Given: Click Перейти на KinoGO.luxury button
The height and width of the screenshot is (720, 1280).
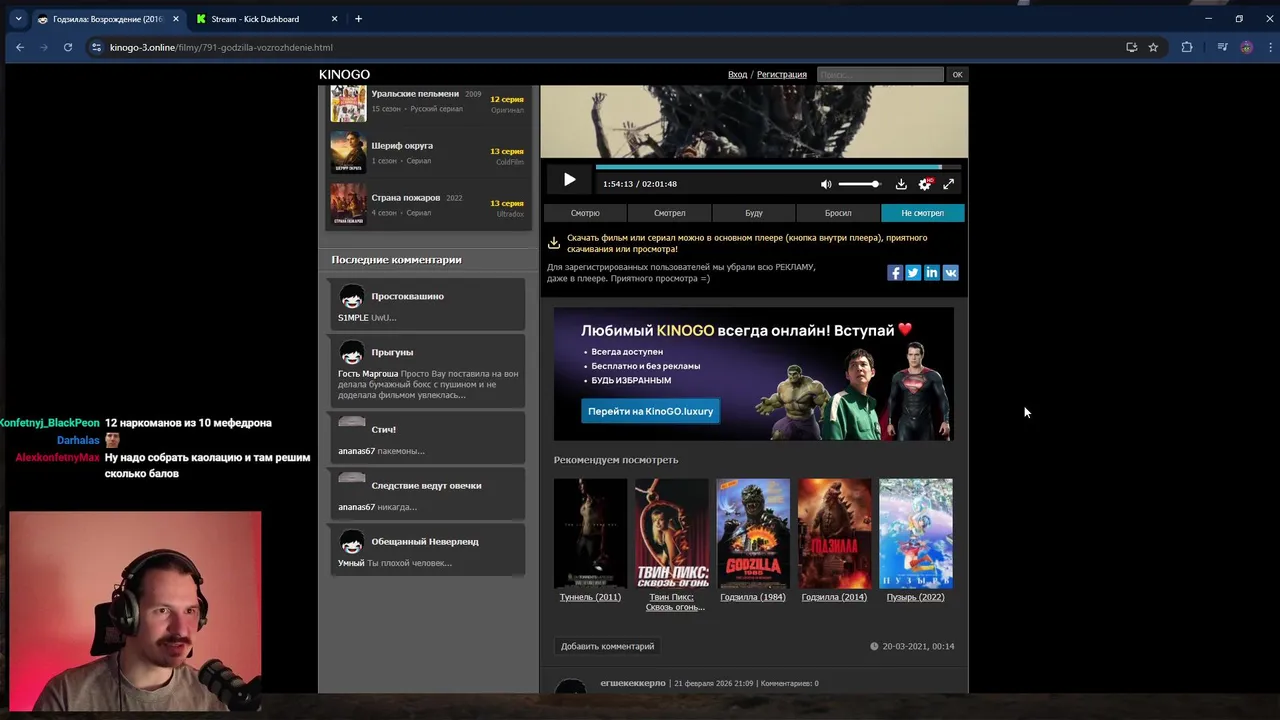Looking at the screenshot, I should click(650, 411).
